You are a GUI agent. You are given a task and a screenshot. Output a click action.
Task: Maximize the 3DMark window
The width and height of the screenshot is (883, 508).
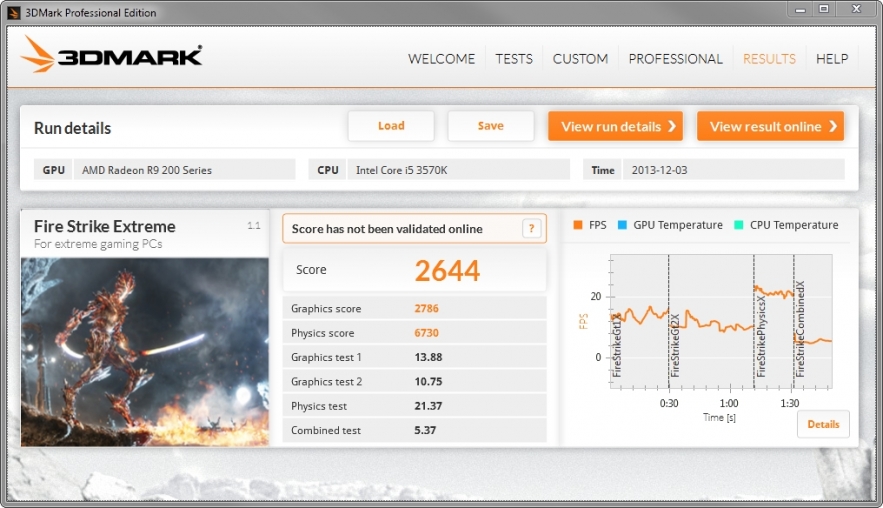[824, 9]
